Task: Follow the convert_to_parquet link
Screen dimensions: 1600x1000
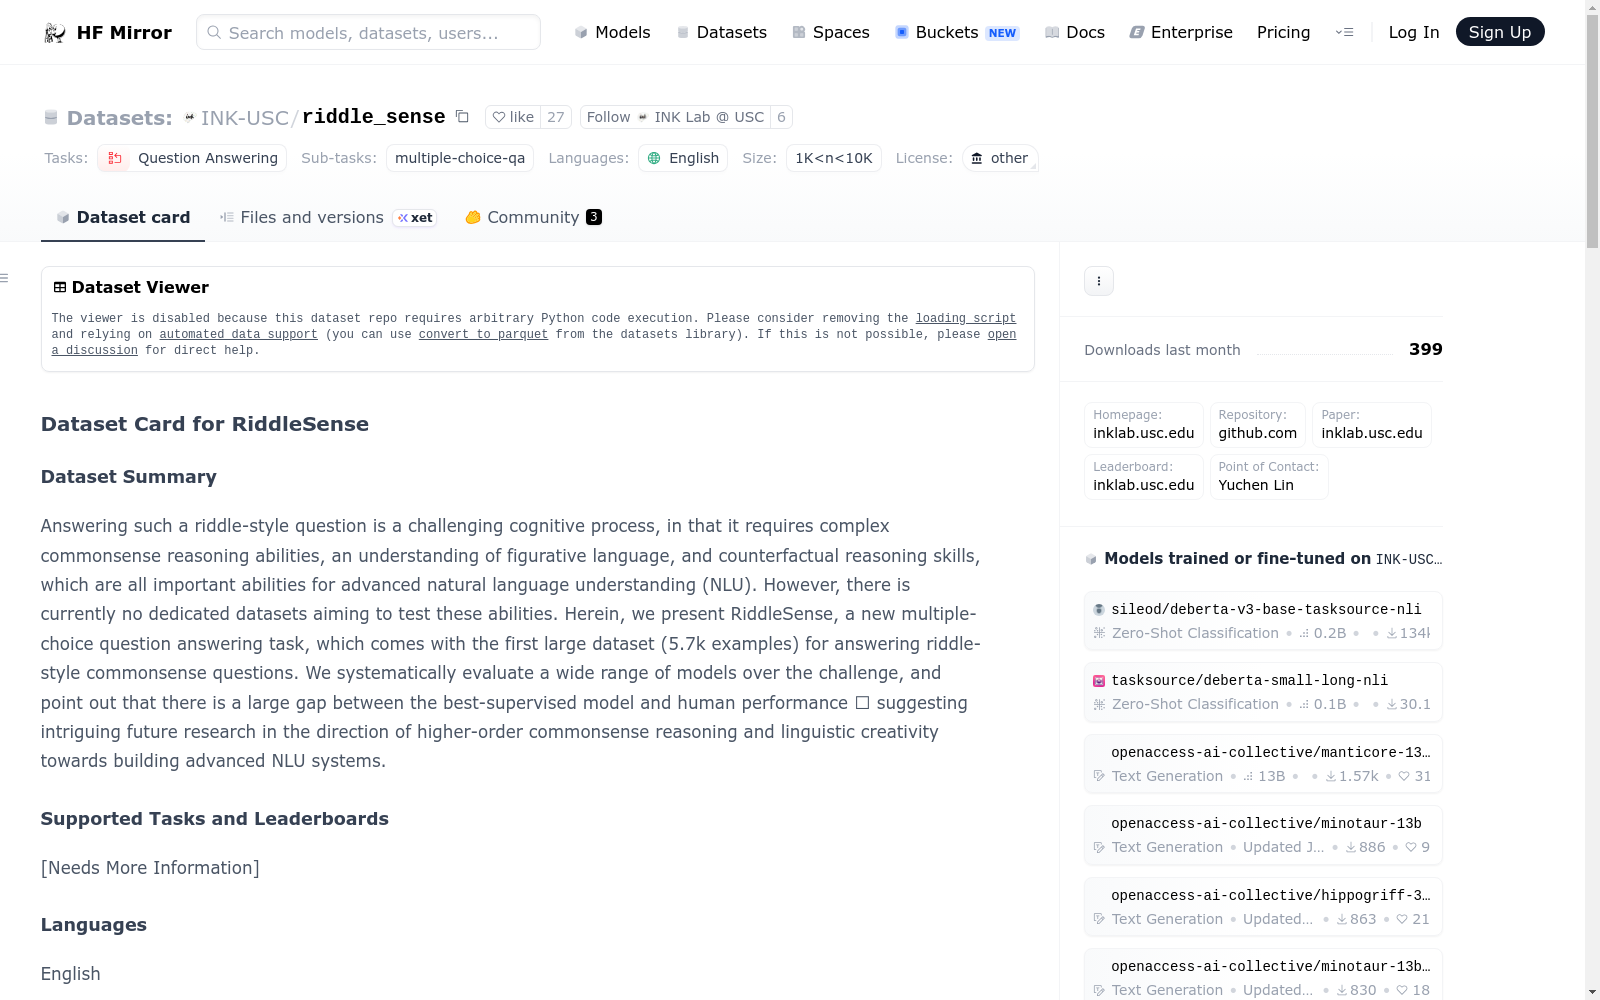Action: [484, 334]
